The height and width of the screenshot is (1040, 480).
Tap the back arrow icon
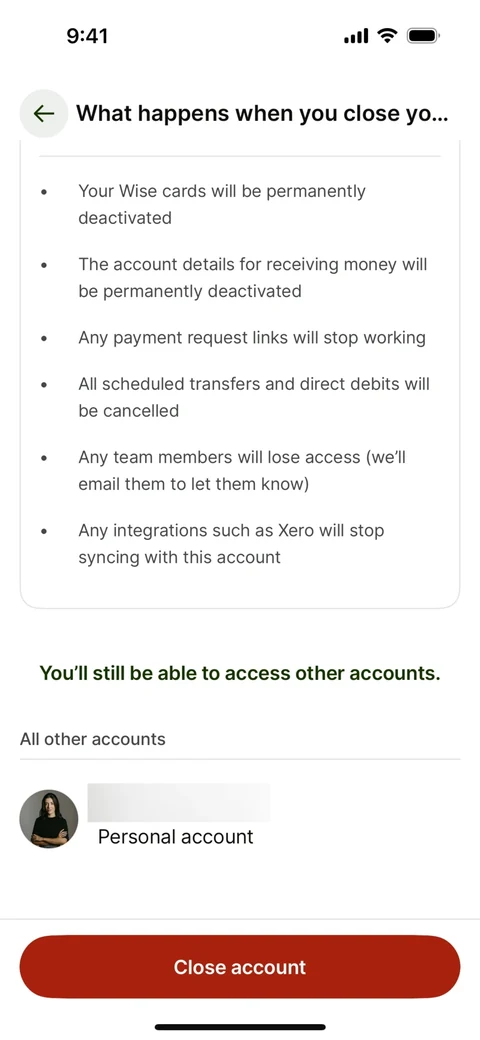coord(43,113)
